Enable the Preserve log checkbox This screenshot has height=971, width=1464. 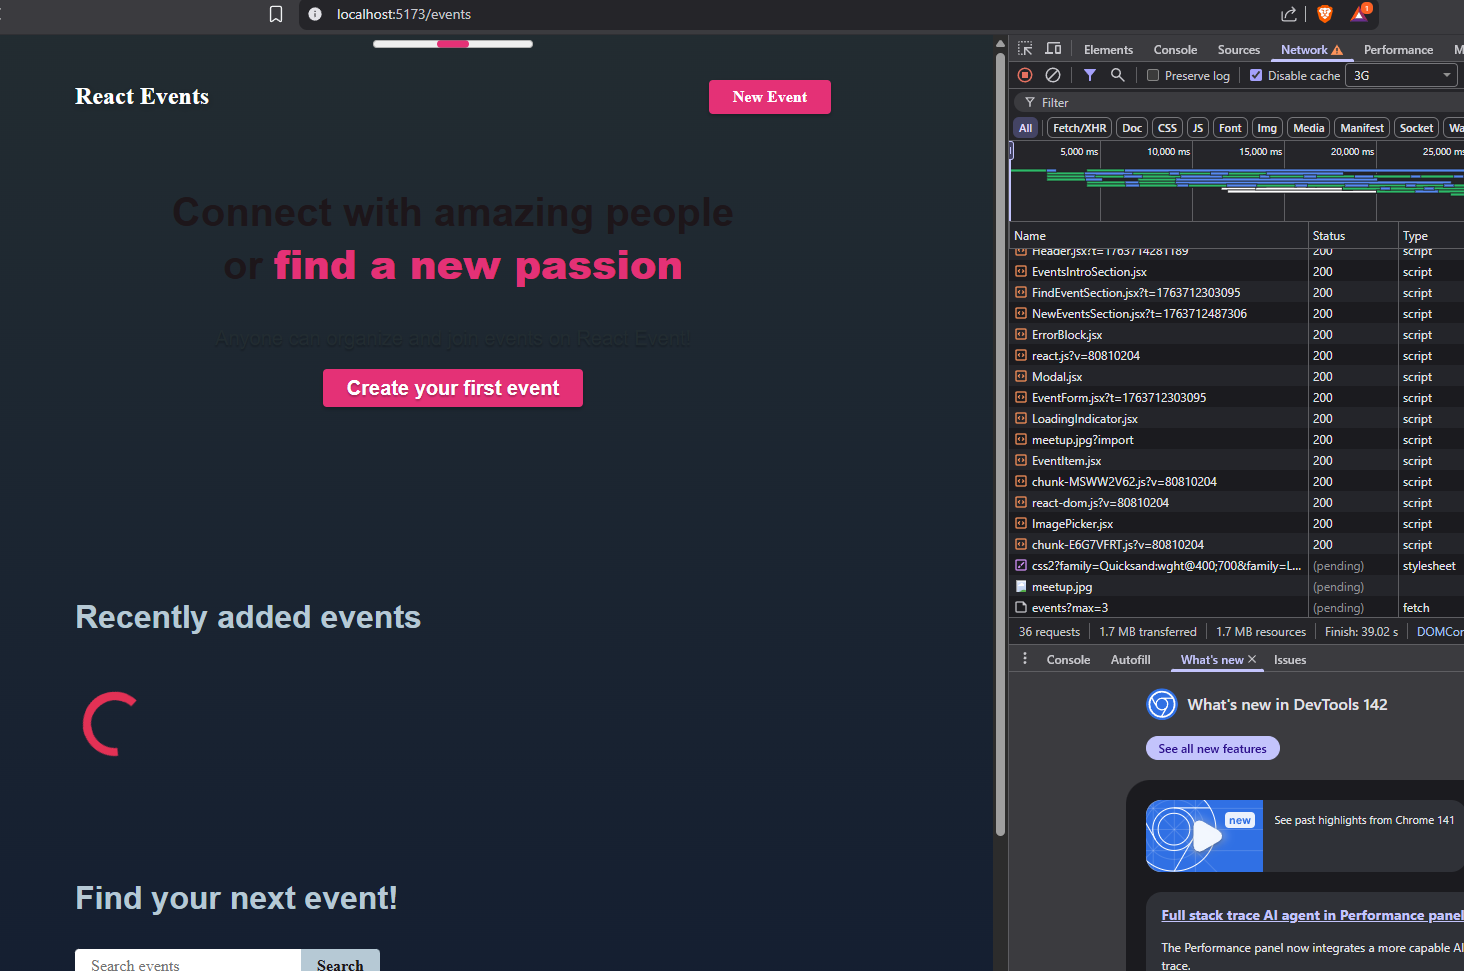coord(1153,76)
